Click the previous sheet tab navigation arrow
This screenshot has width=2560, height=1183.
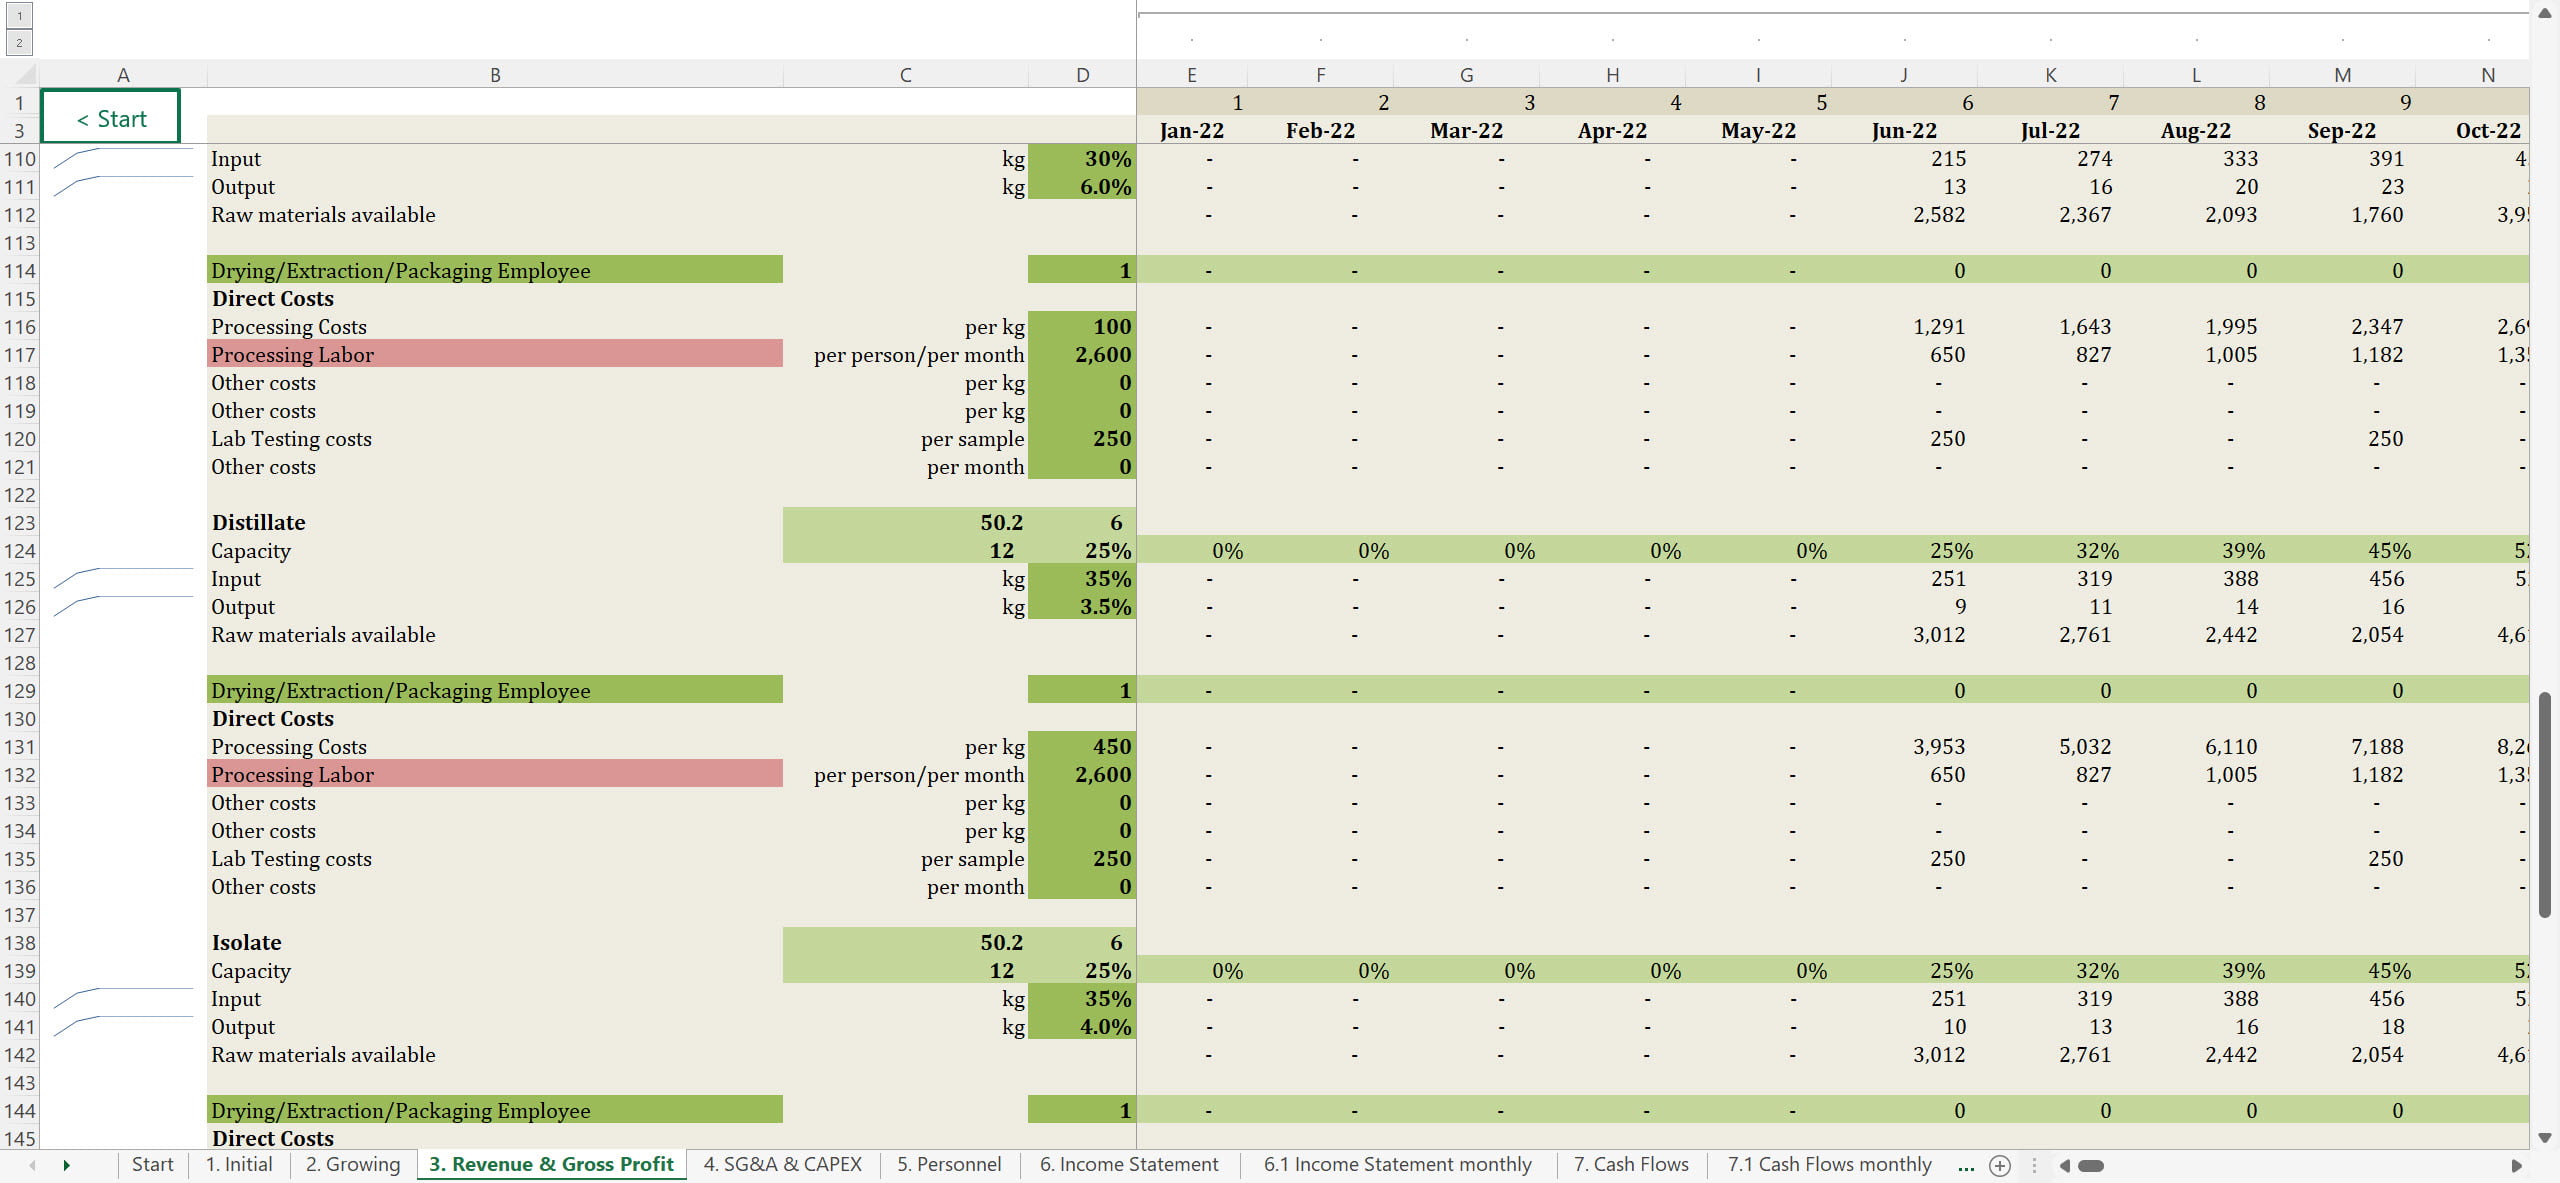(32, 1165)
